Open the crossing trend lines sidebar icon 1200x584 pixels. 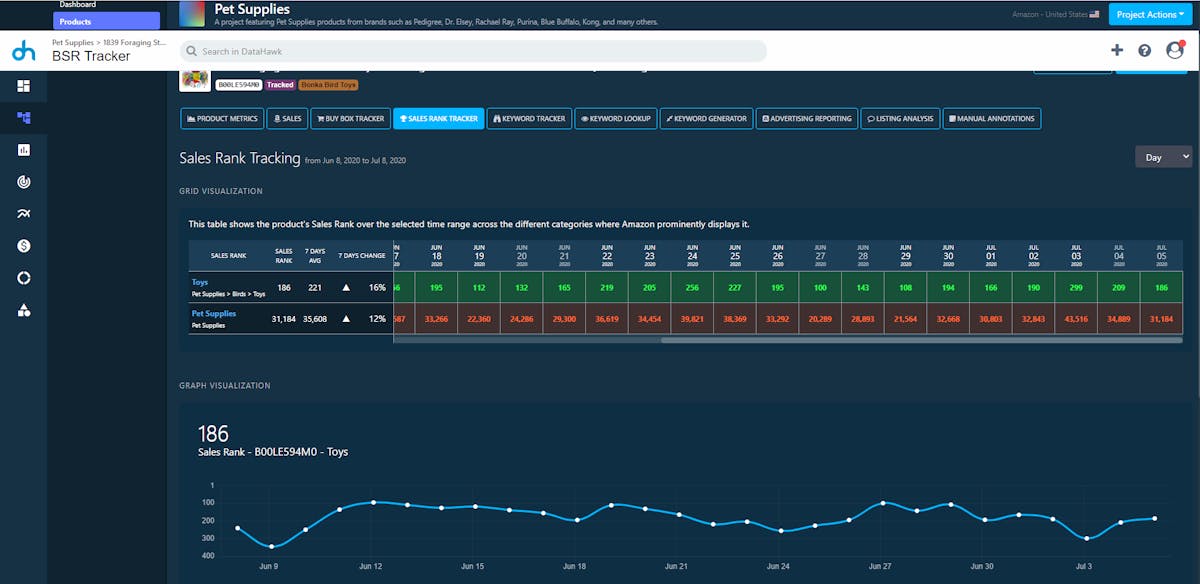[x=23, y=214]
